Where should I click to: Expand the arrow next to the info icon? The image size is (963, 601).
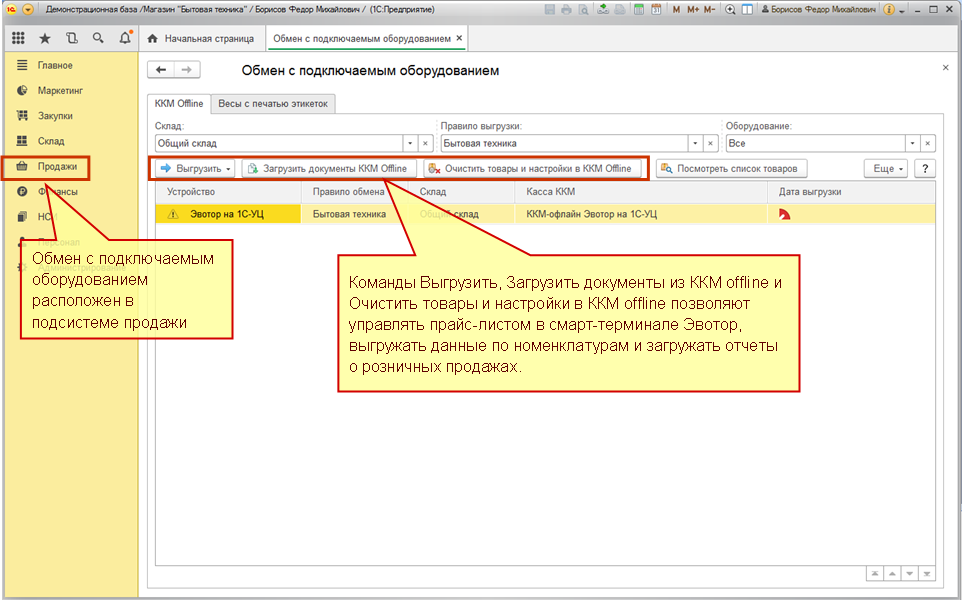coord(902,10)
